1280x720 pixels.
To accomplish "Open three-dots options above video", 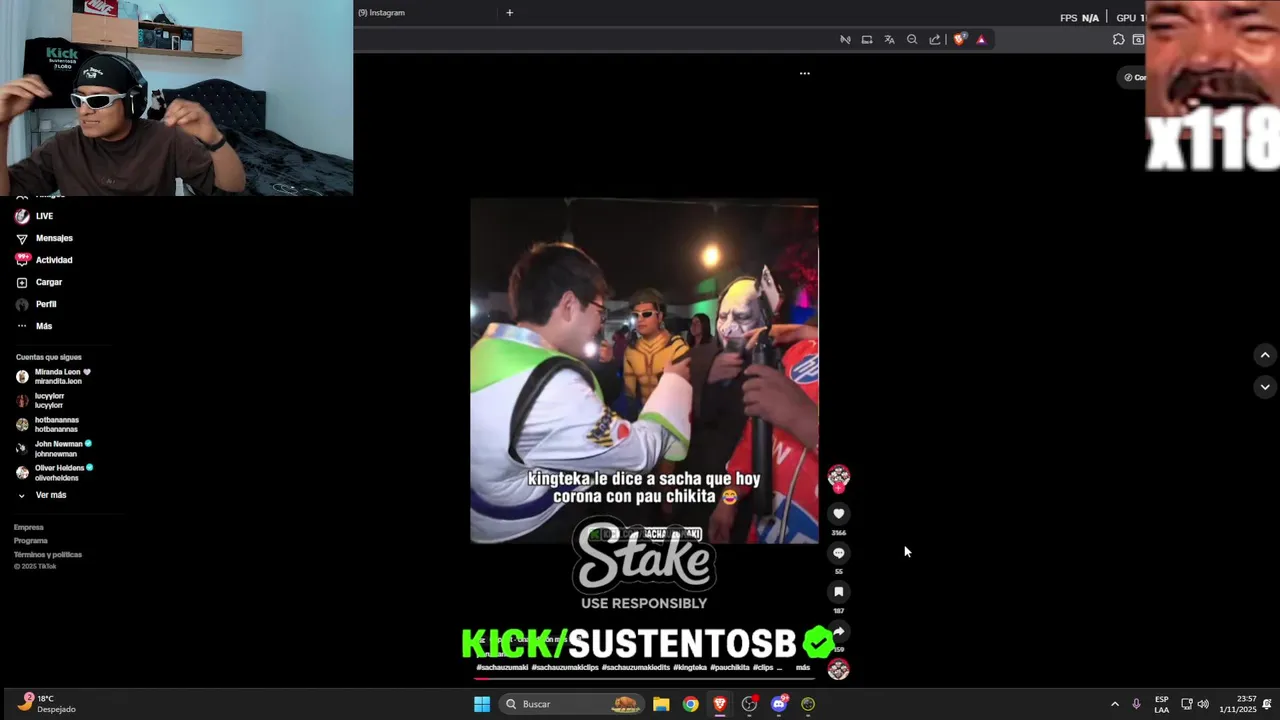I will click(x=805, y=73).
